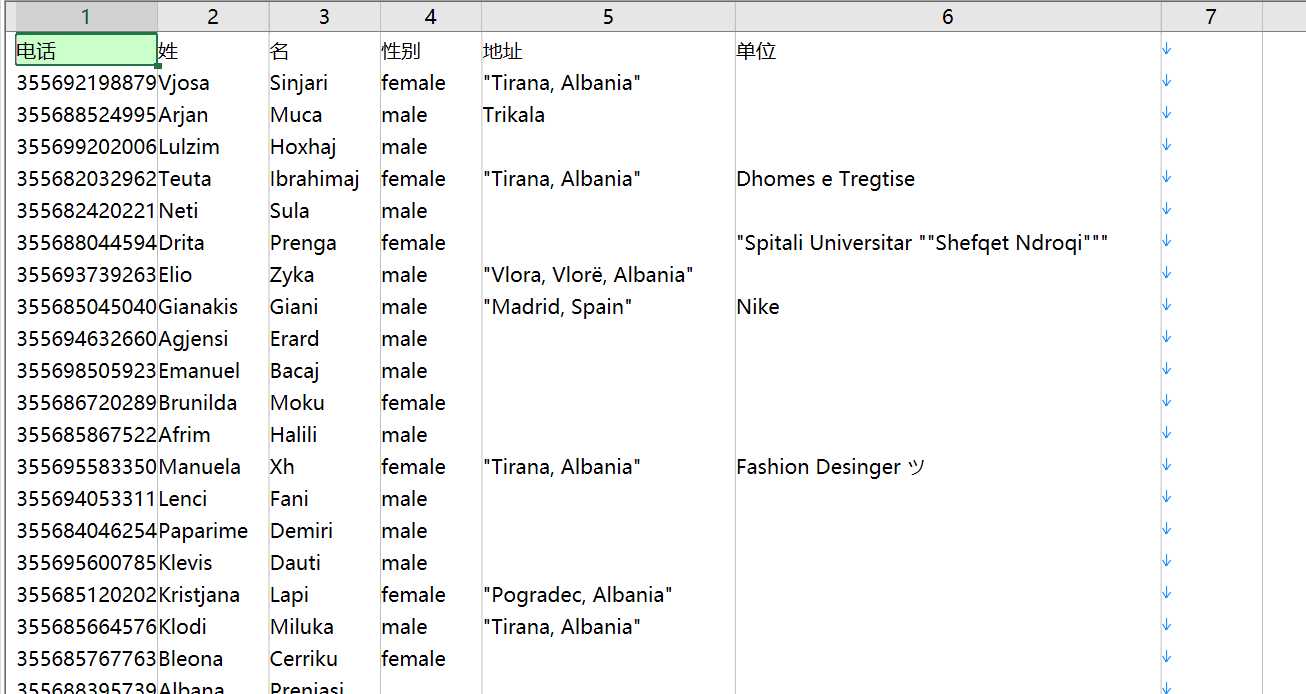Viewport: 1306px width, 694px height.
Task: Click the 电话 header cell
Action: (86, 51)
